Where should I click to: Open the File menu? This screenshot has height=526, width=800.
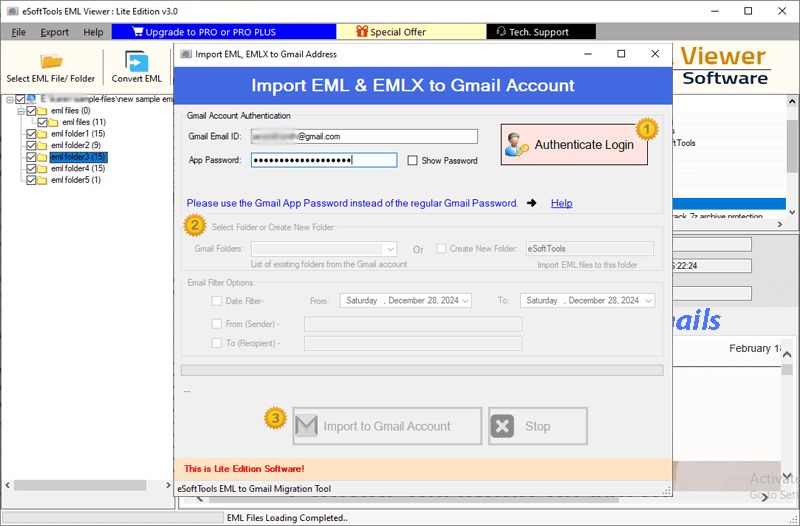click(18, 32)
